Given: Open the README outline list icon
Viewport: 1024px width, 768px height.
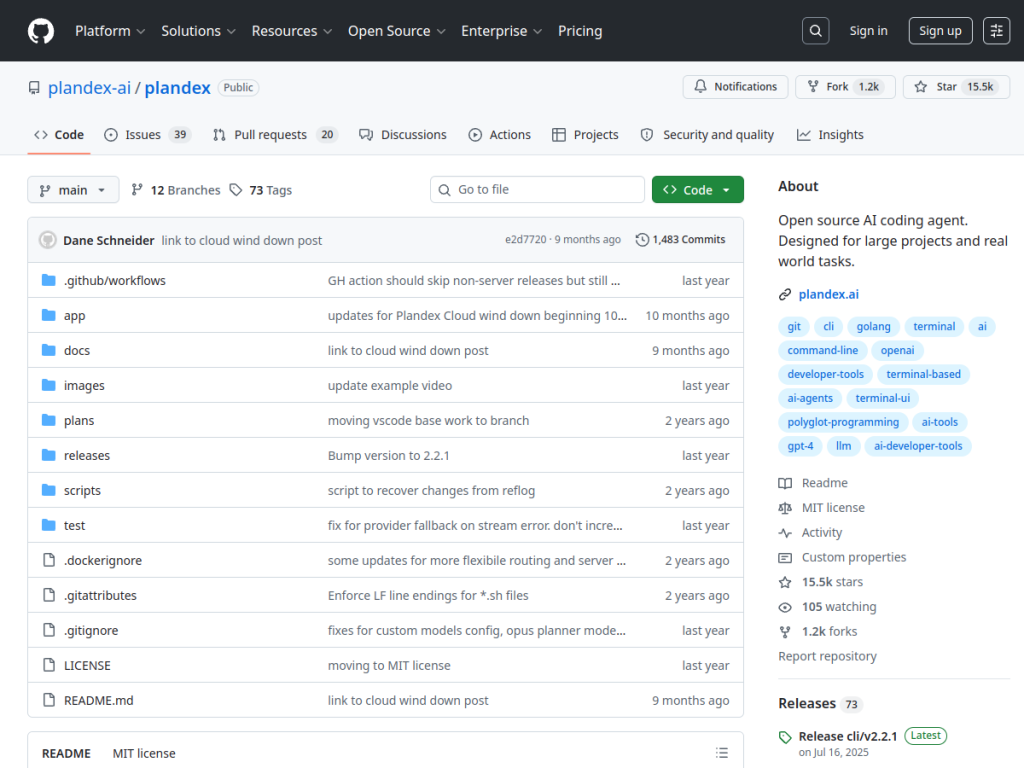Looking at the screenshot, I should 722,753.
